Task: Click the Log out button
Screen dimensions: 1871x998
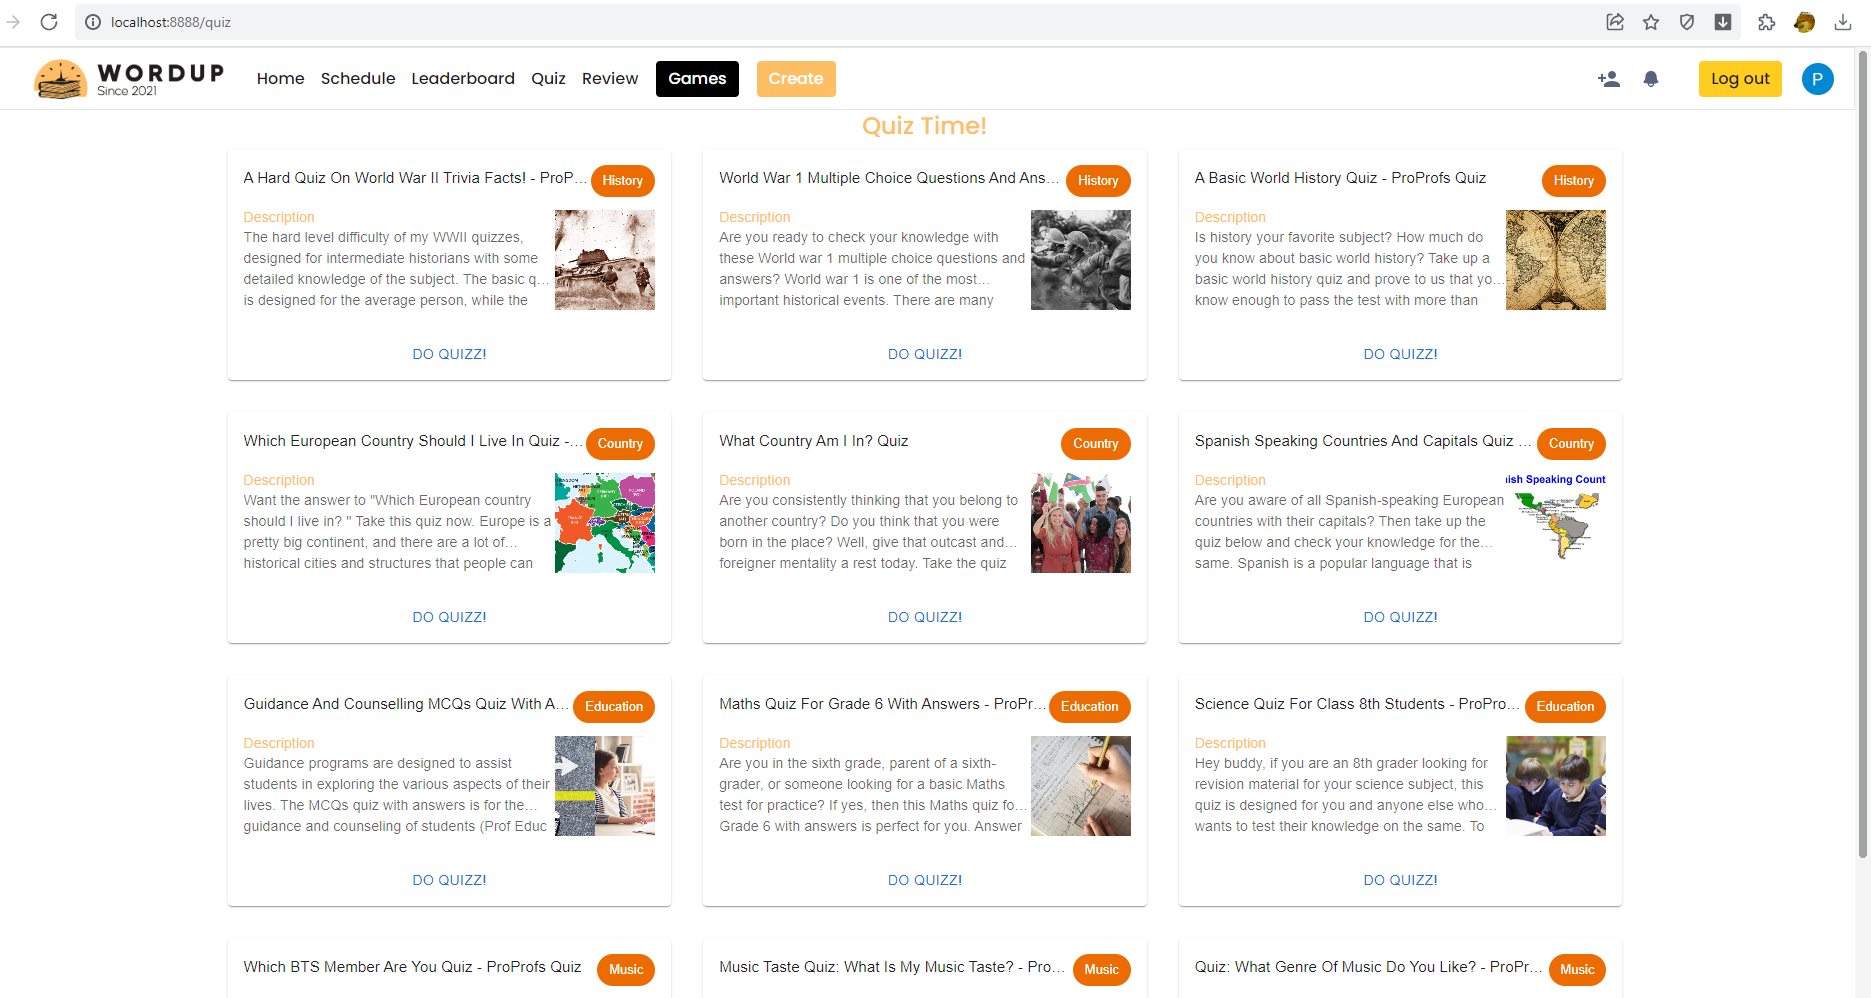Action: coord(1740,79)
